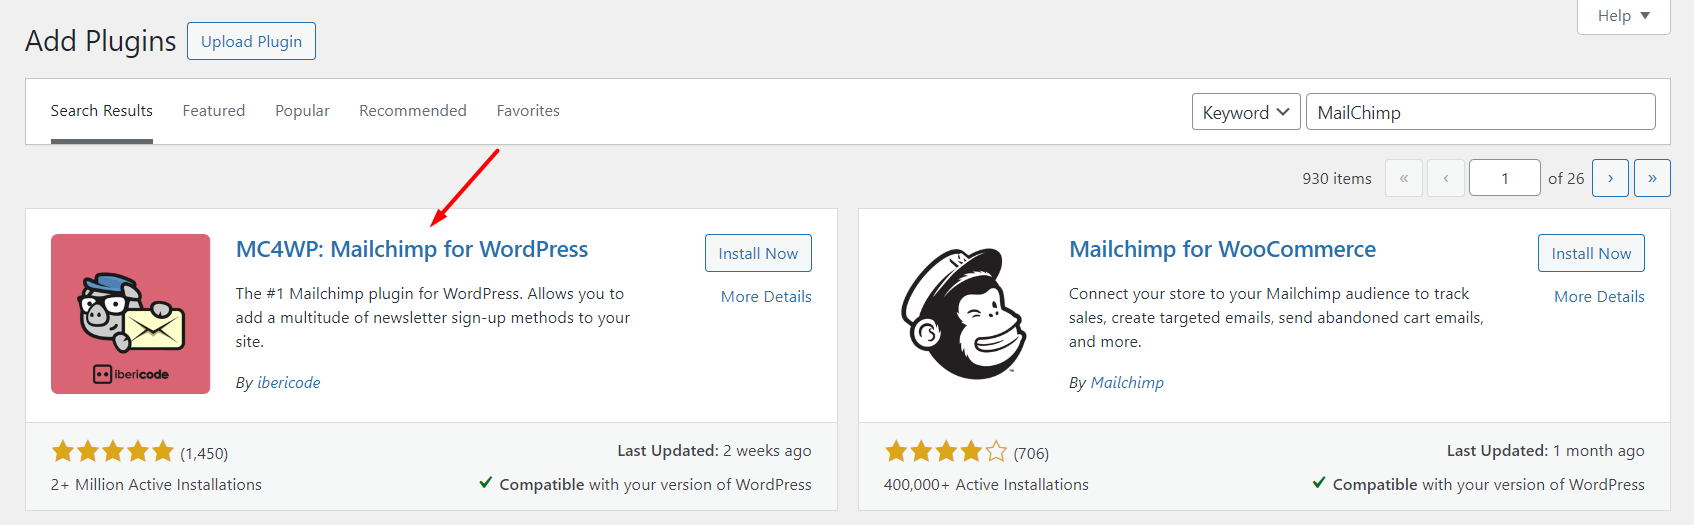This screenshot has height=525, width=1694.
Task: Click the Mailchimp for WooCommerce monkey logo
Action: coord(963,314)
